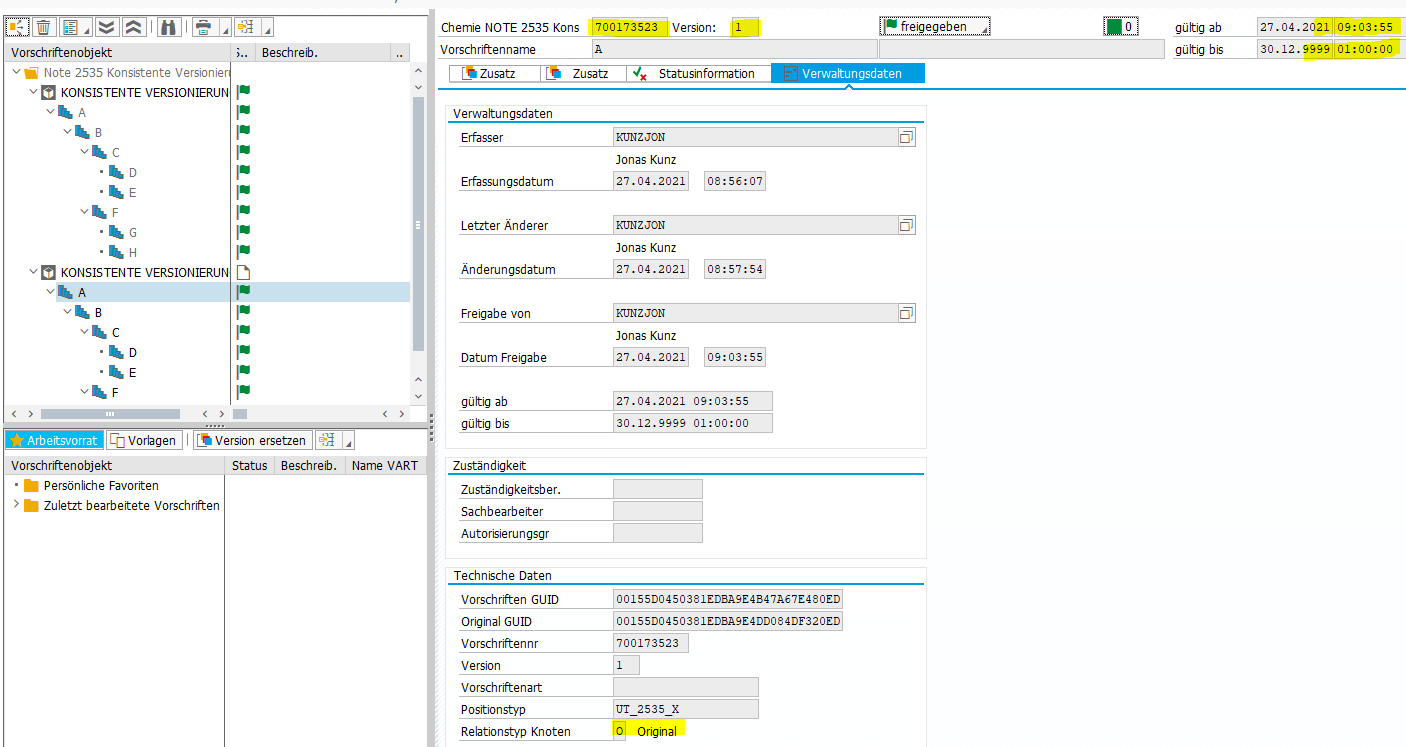Click the value help icon beside Erfasser field
The width and height of the screenshot is (1406, 747).
(x=906, y=138)
